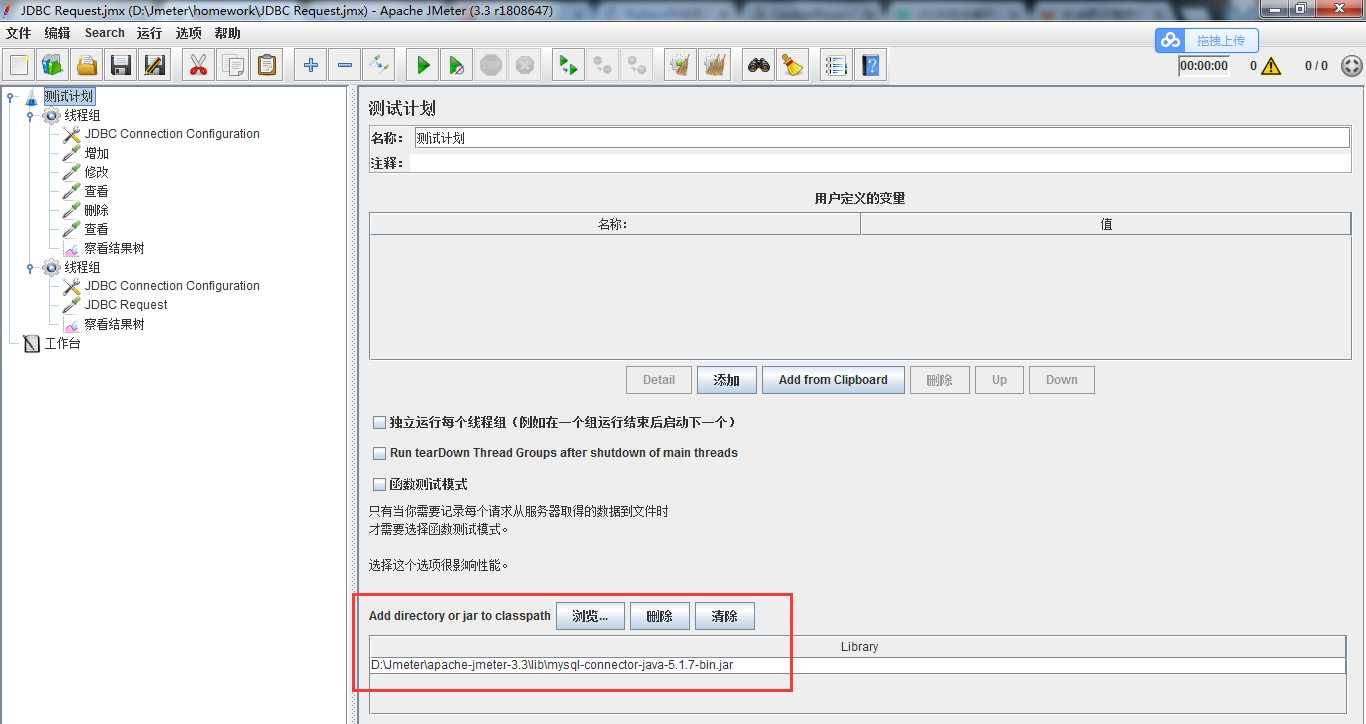Start the test with green play icon
This screenshot has height=724, width=1366.
pos(423,66)
